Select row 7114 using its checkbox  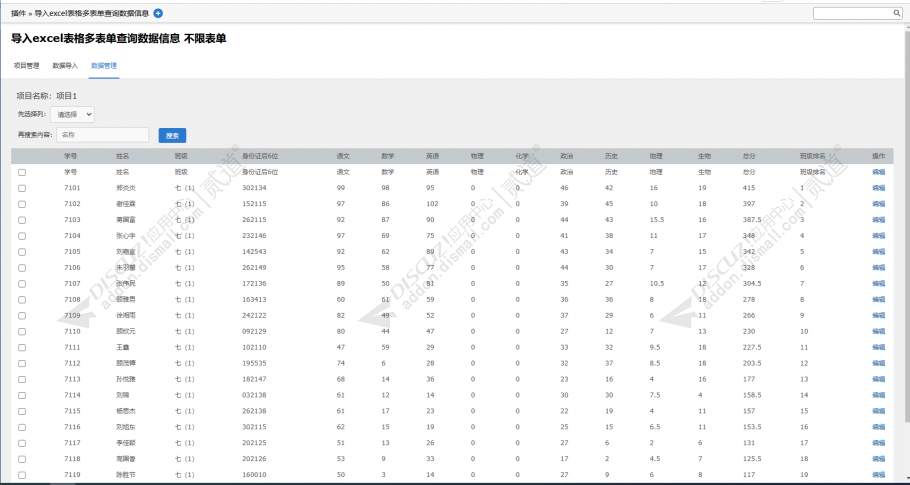coord(22,396)
